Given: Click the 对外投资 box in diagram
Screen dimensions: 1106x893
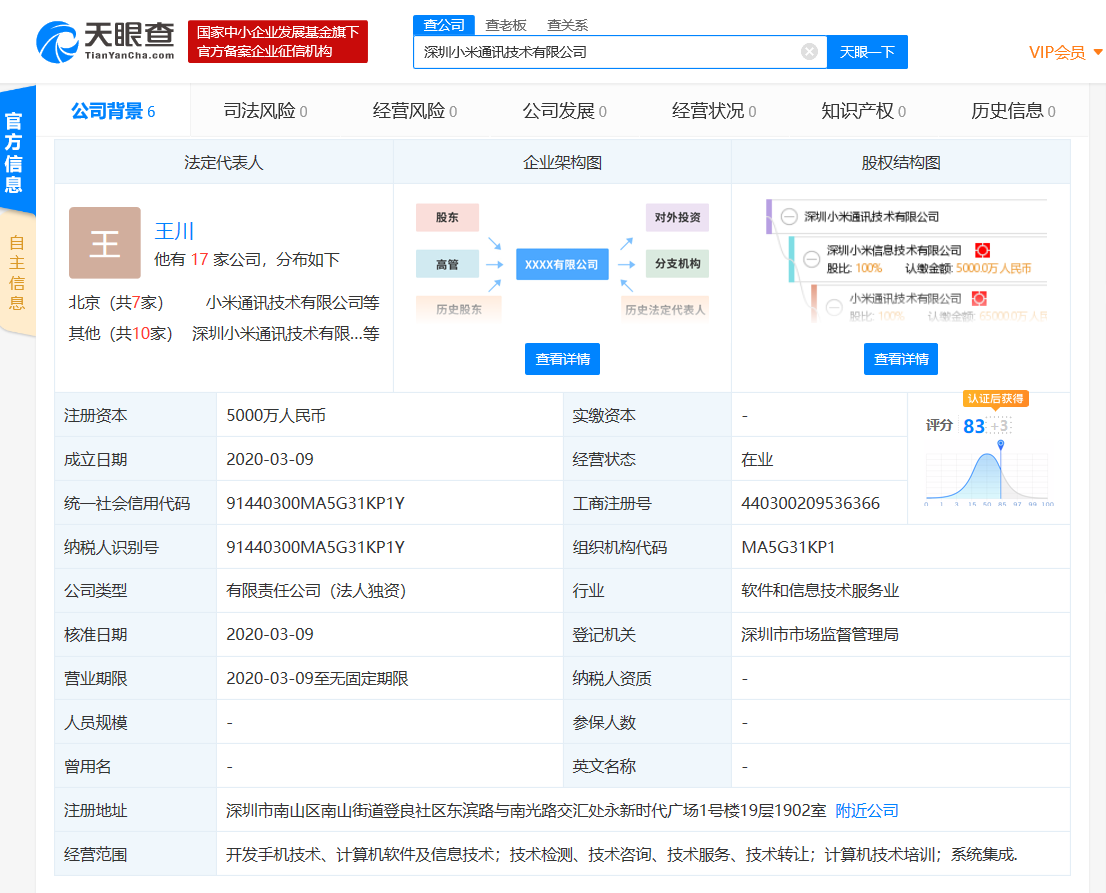Looking at the screenshot, I should tap(677, 217).
